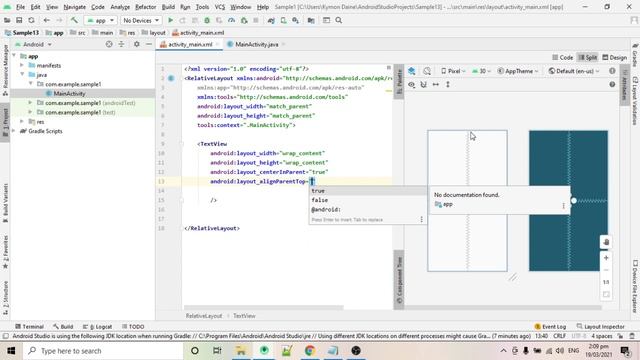Image resolution: width=640 pixels, height=360 pixels.
Task: Click the zoom to fit screen icon
Action: 606,294
